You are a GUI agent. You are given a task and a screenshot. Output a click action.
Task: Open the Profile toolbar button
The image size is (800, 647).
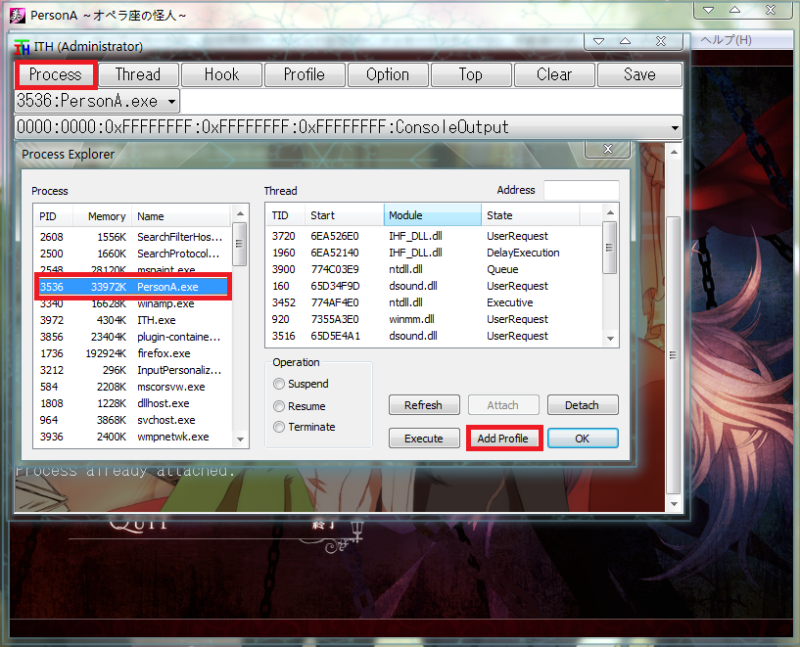pyautogui.click(x=304, y=75)
